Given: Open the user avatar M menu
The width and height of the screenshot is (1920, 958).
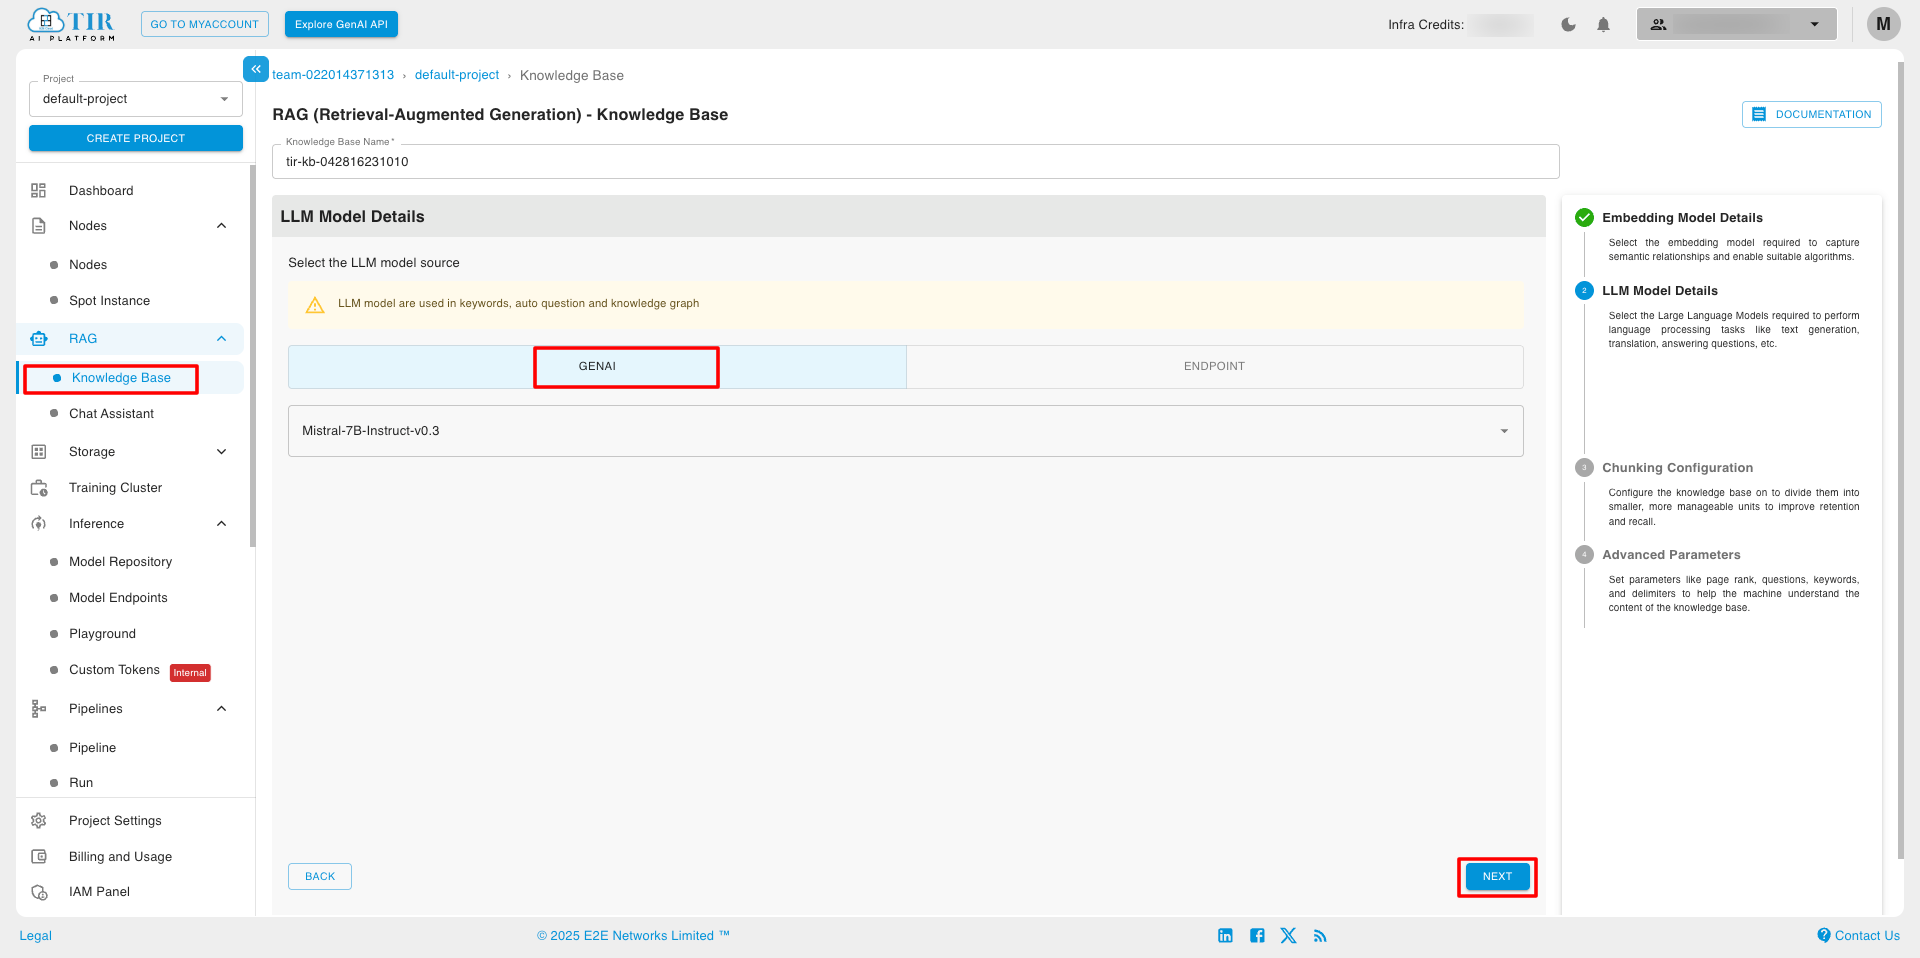Looking at the screenshot, I should pyautogui.click(x=1883, y=24).
